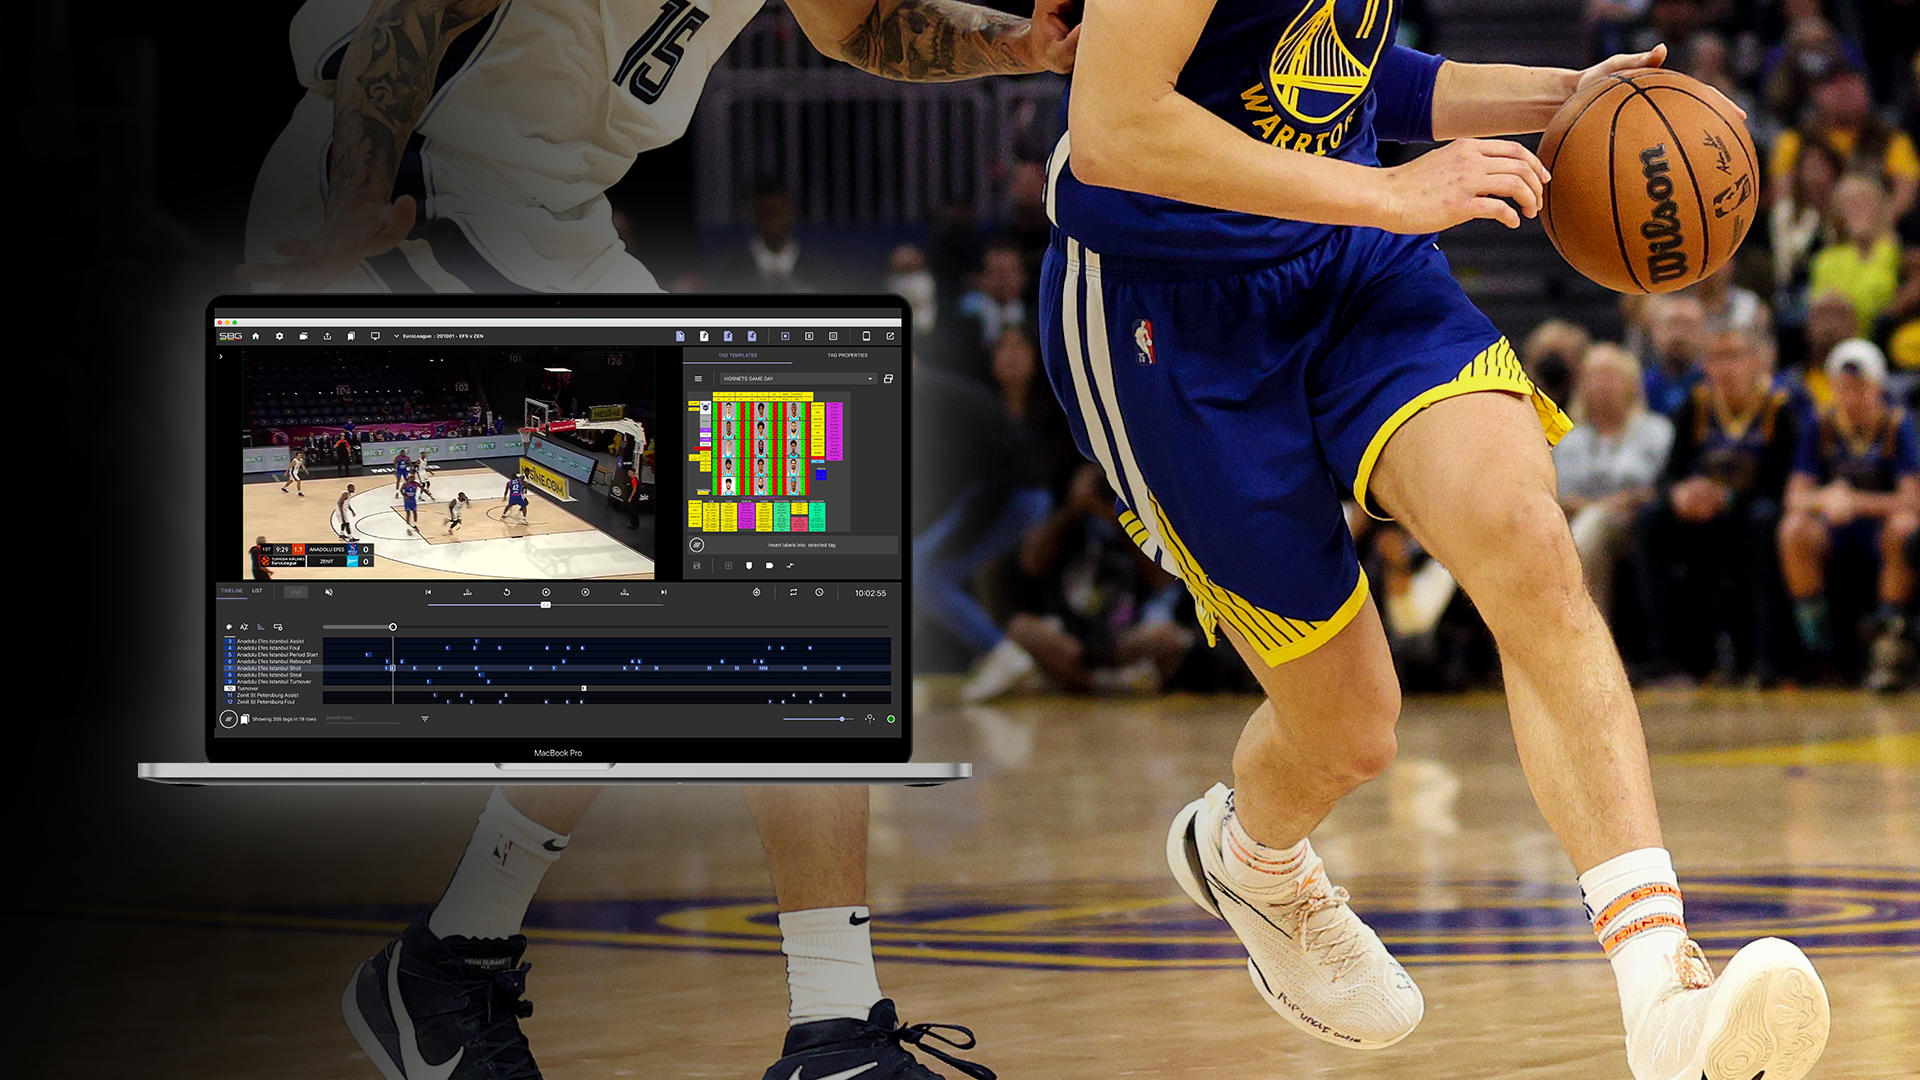The image size is (1920, 1080).
Task: Open the display output icon in the toolbar
Action: tap(376, 336)
